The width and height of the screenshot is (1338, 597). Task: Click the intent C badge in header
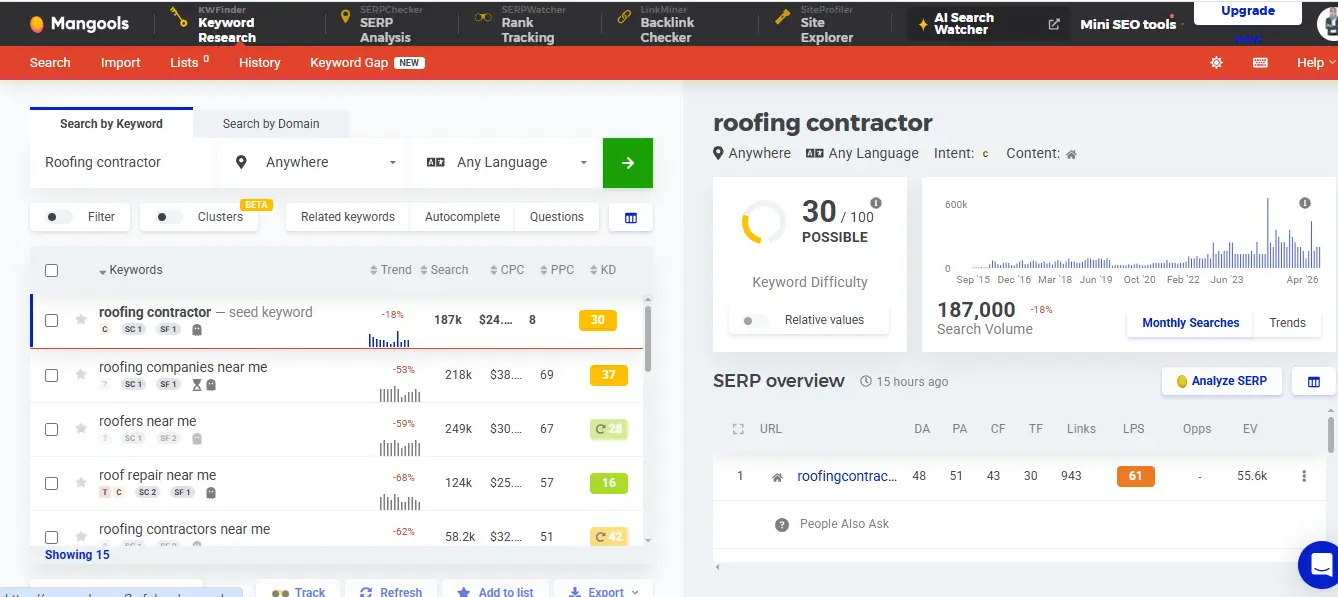985,154
